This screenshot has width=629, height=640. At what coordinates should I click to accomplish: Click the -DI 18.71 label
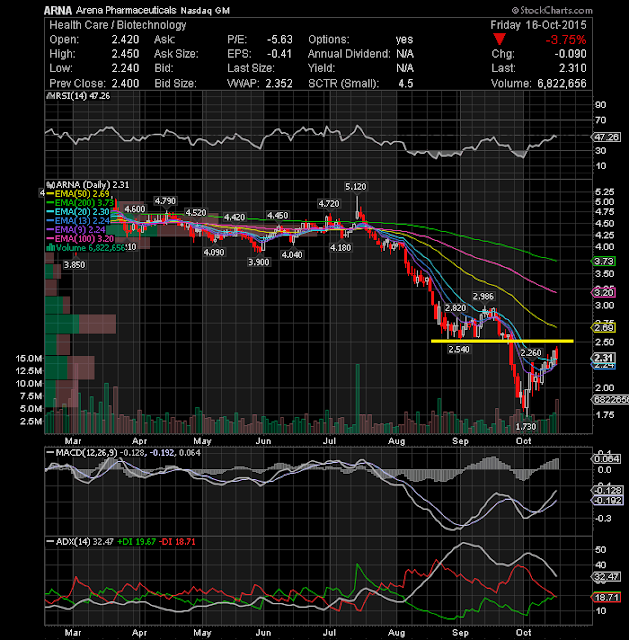[177, 542]
